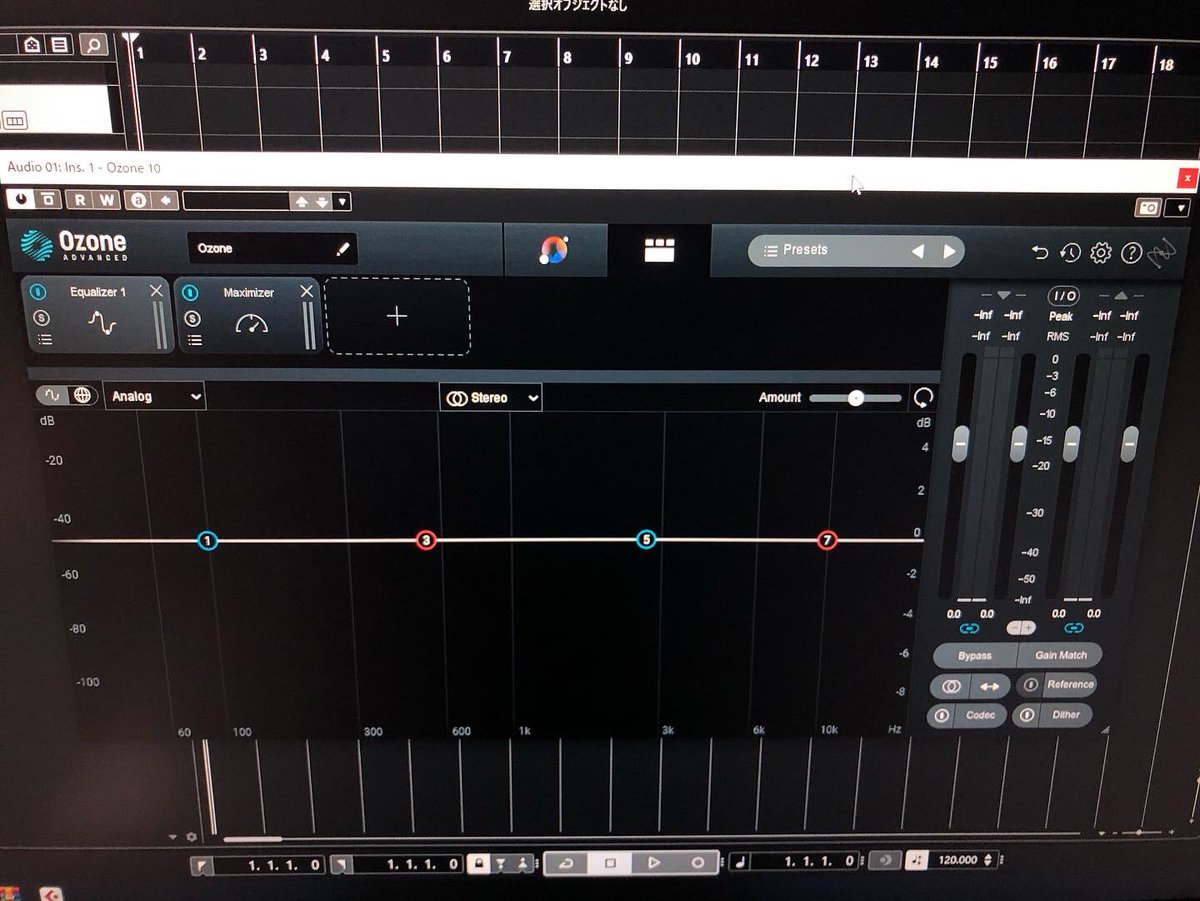Remove the Equalizer 1 module
Viewport: 1200px width, 901px height.
tap(156, 291)
